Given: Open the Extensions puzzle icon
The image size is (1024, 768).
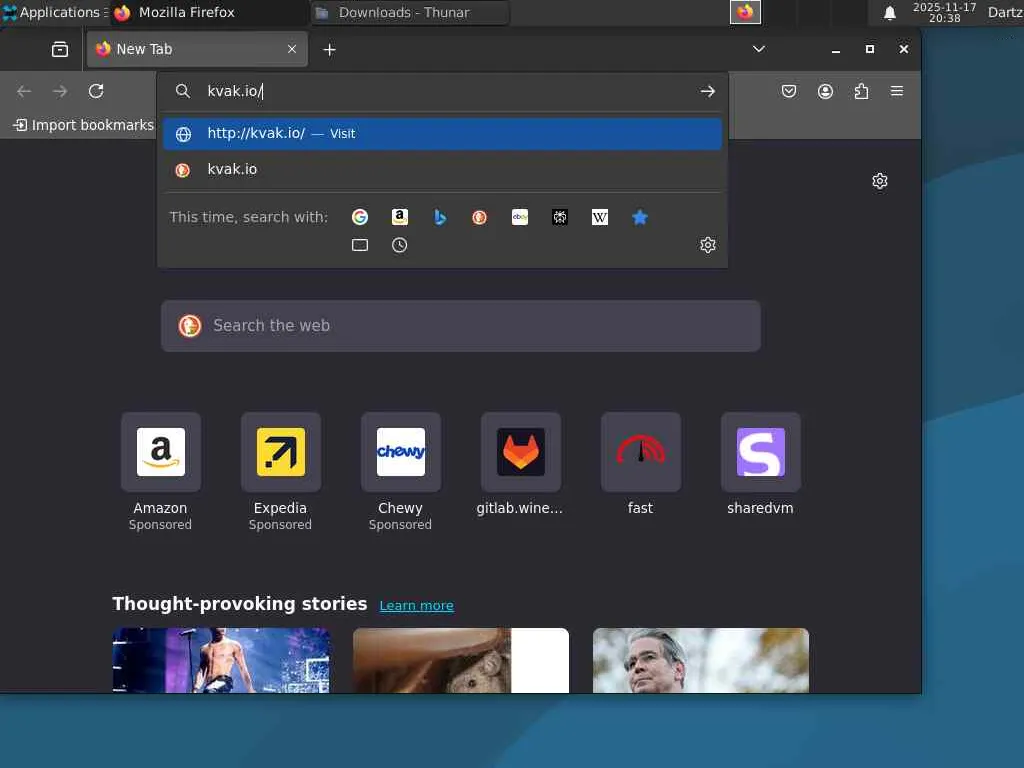Looking at the screenshot, I should 861,91.
